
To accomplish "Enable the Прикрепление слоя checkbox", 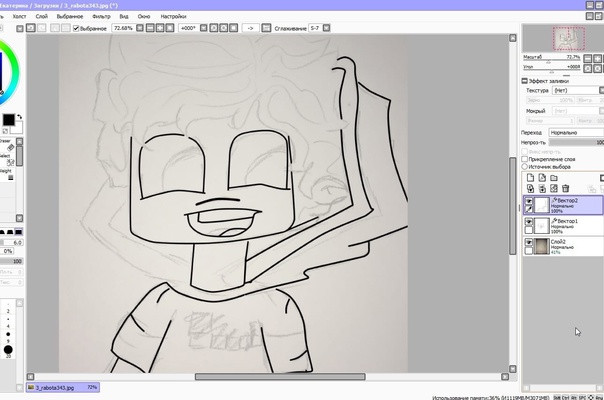I will click(526, 159).
